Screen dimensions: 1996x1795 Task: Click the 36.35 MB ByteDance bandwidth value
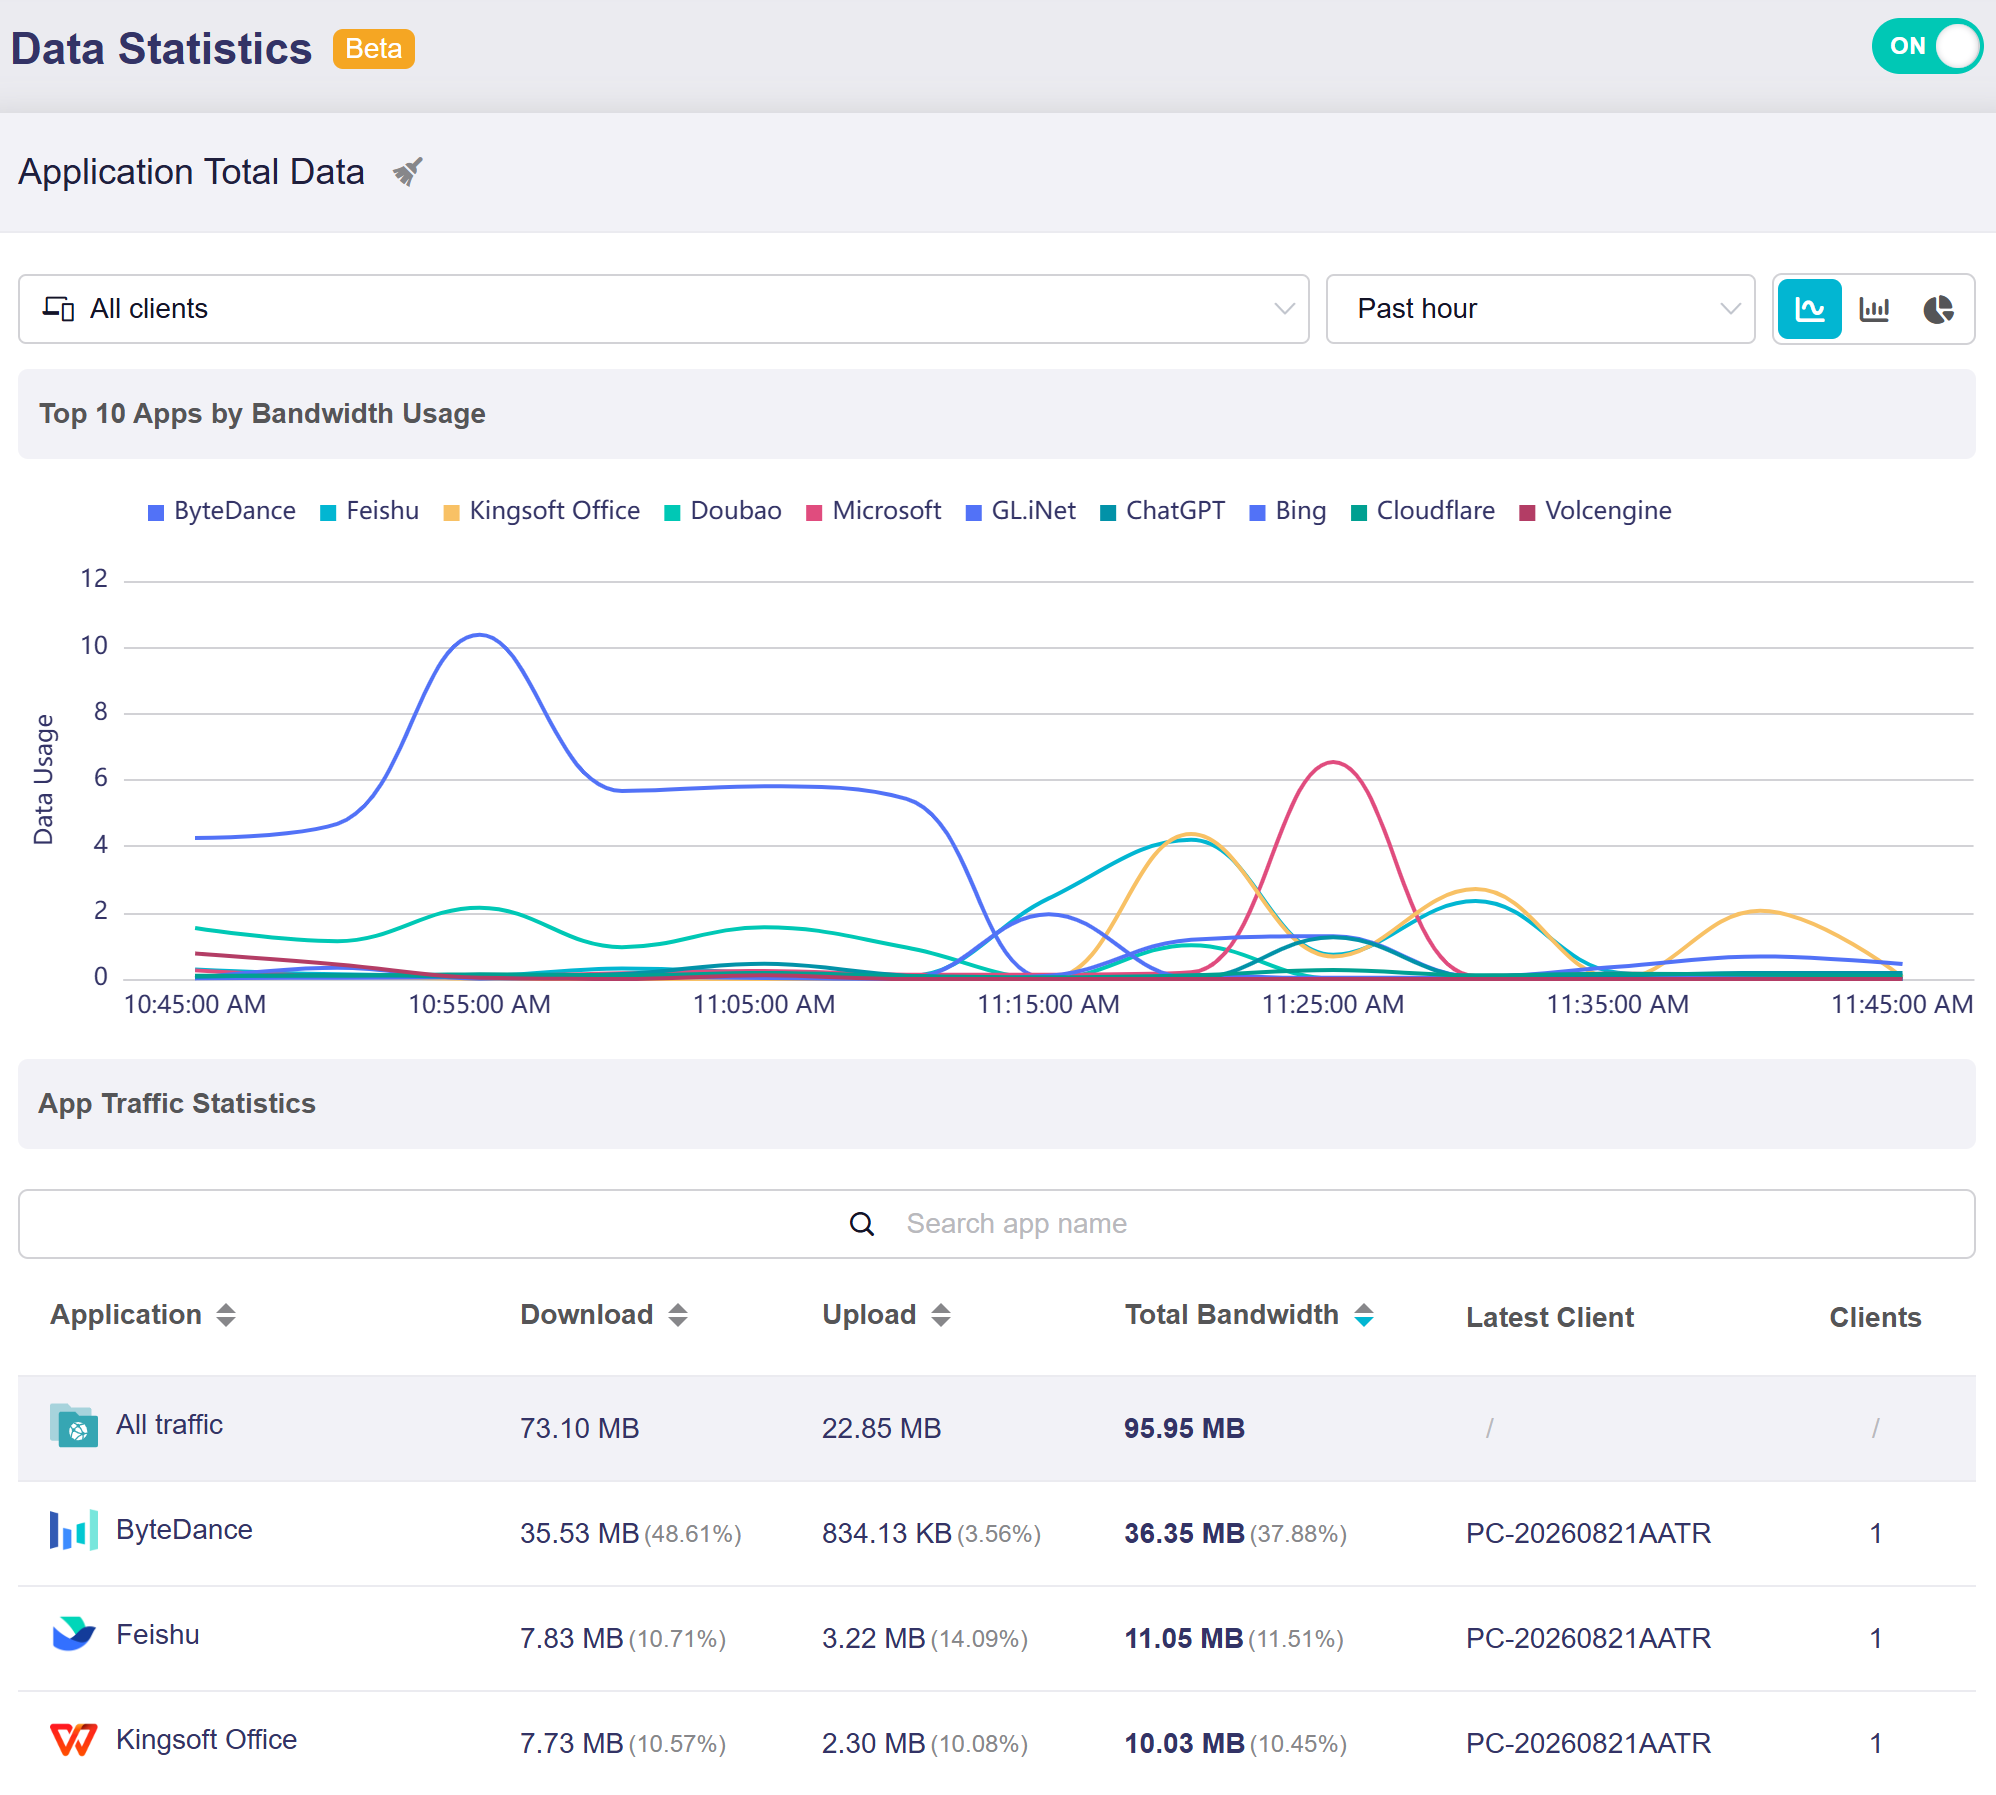coord(1184,1533)
